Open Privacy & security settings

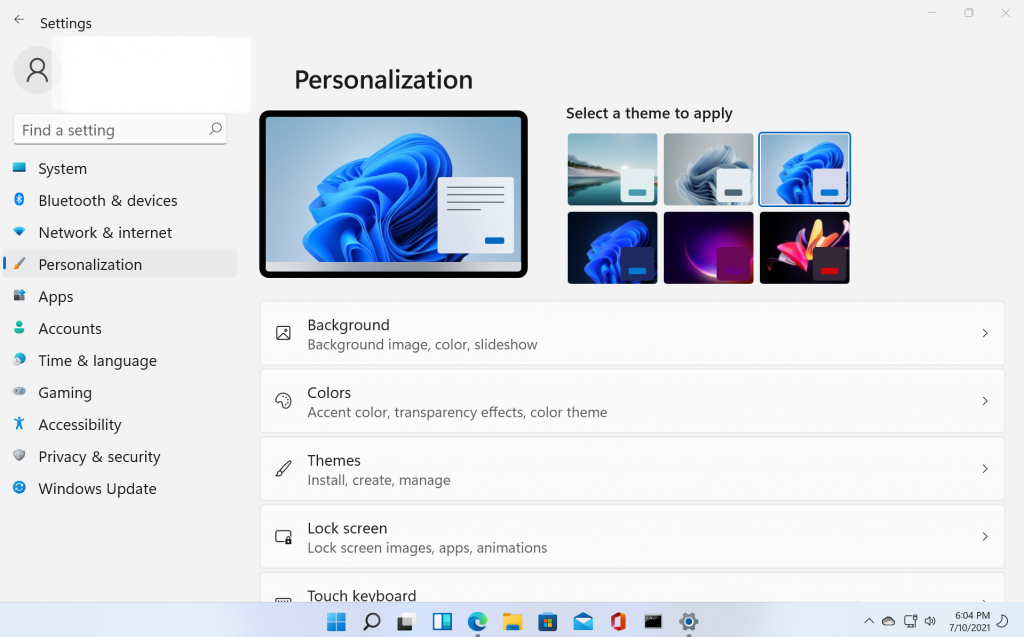click(99, 456)
